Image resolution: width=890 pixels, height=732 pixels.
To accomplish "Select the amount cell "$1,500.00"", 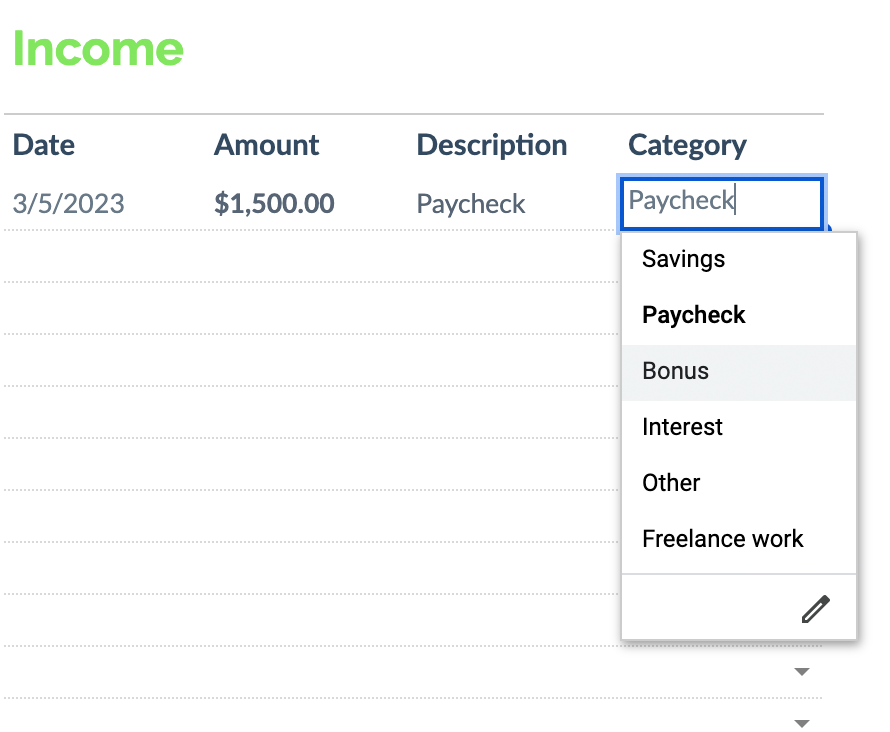I will (x=273, y=203).
